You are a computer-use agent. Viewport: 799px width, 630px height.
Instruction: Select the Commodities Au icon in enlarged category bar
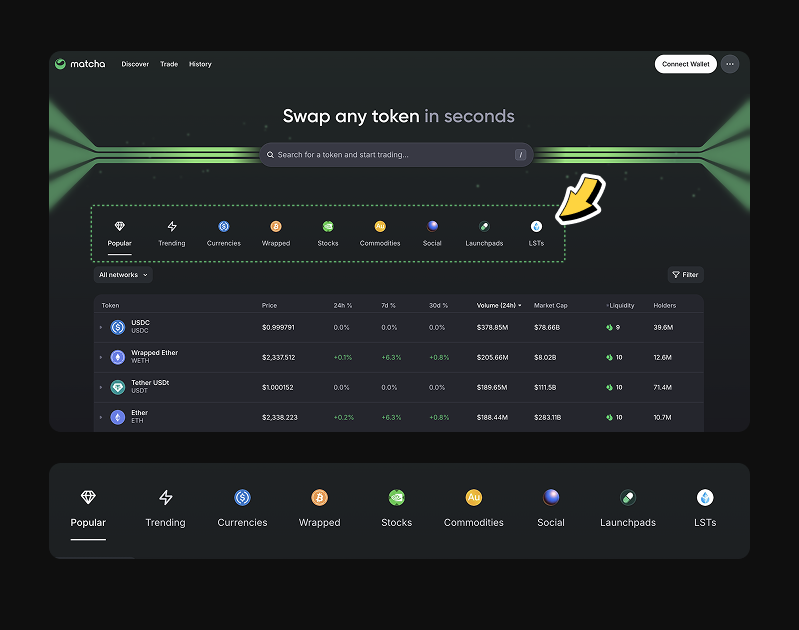pyautogui.click(x=474, y=497)
